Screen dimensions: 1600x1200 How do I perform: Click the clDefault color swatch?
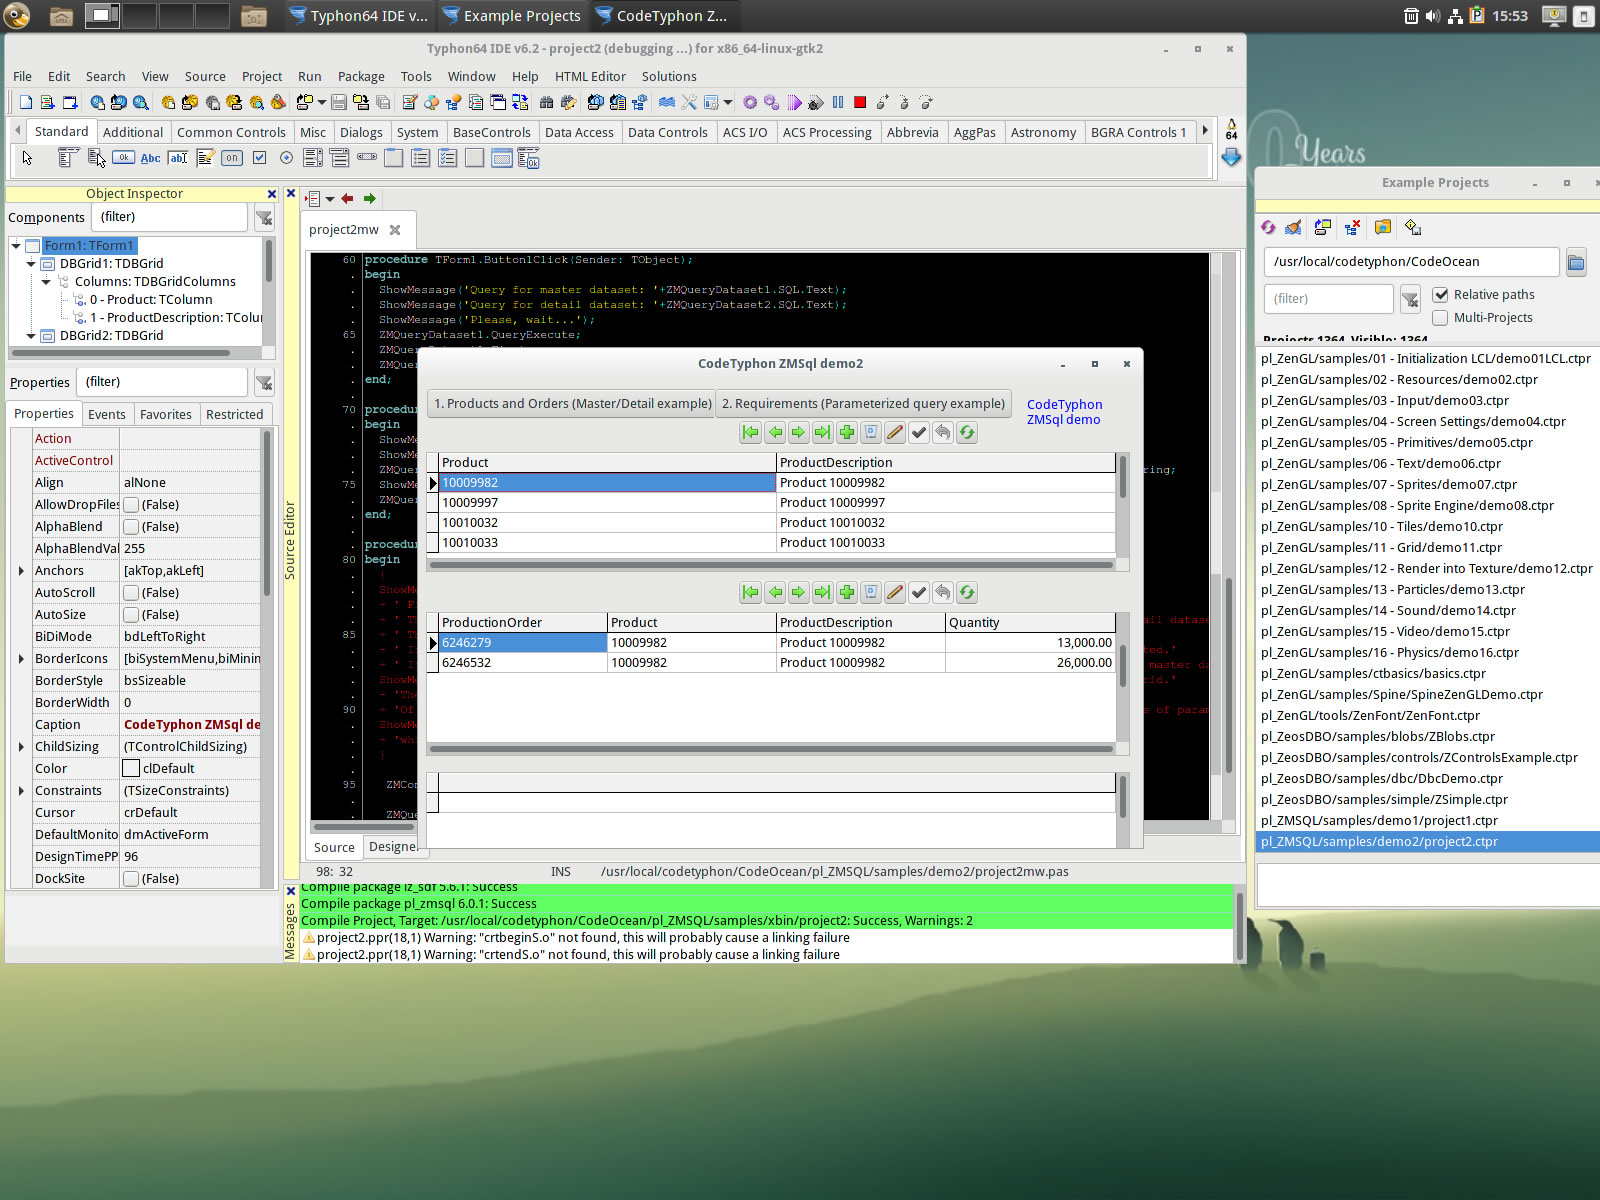tap(131, 768)
